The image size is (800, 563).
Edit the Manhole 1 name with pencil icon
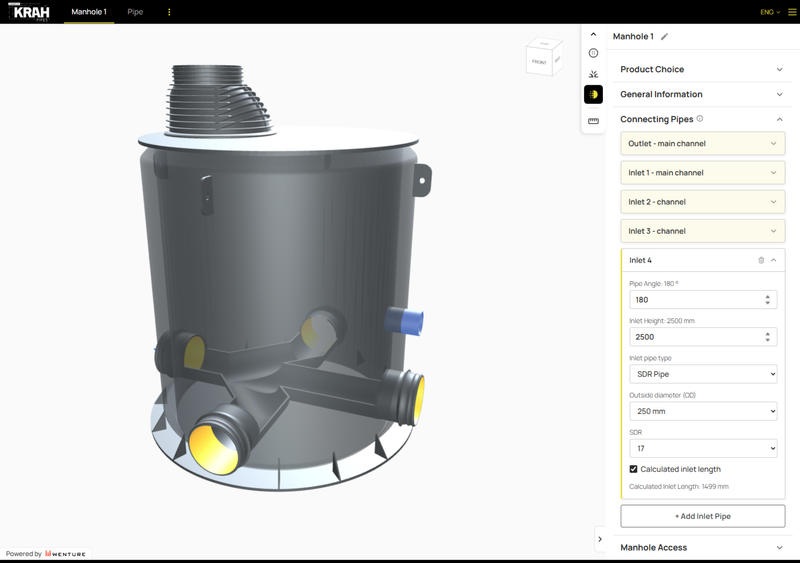[664, 36]
